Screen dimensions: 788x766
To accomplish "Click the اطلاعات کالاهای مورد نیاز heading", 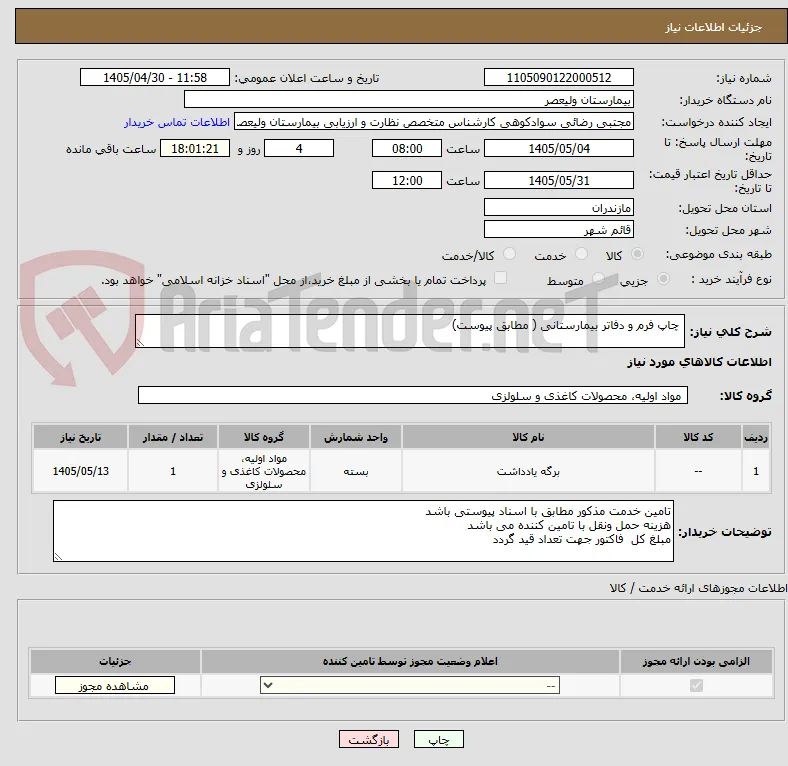I will pyautogui.click(x=700, y=362).
